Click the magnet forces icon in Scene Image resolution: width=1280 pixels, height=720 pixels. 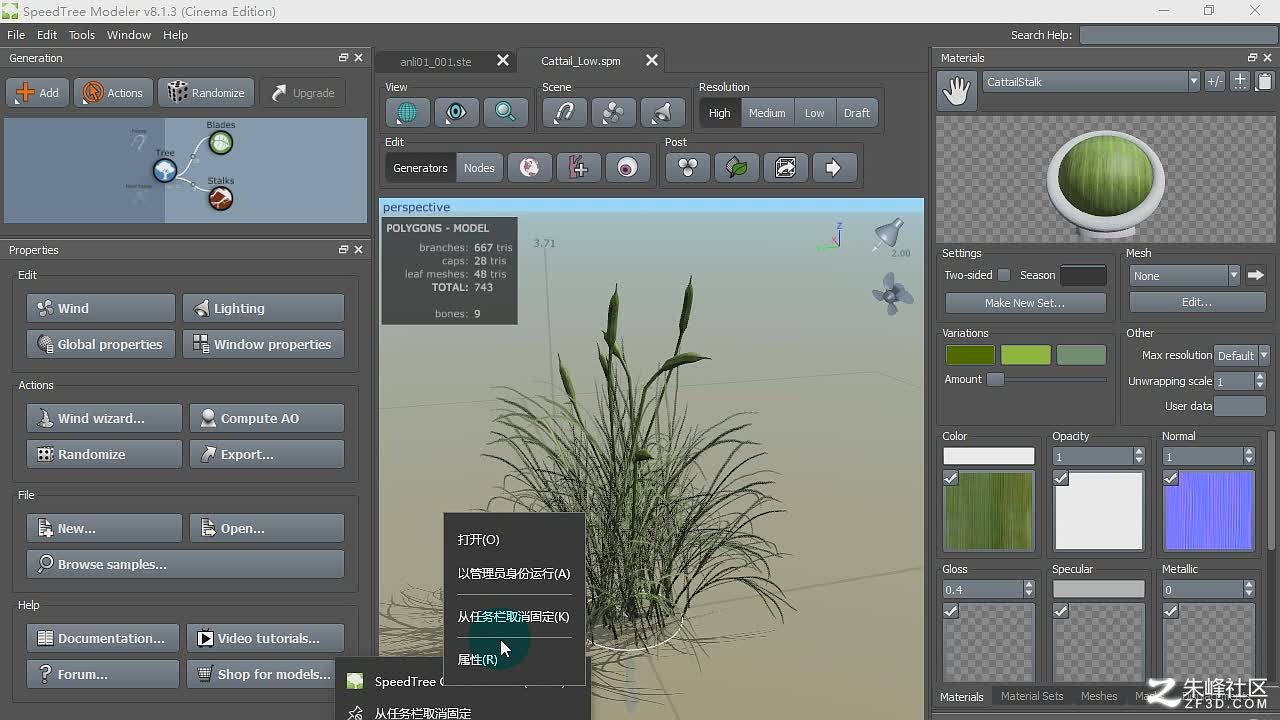pos(564,113)
